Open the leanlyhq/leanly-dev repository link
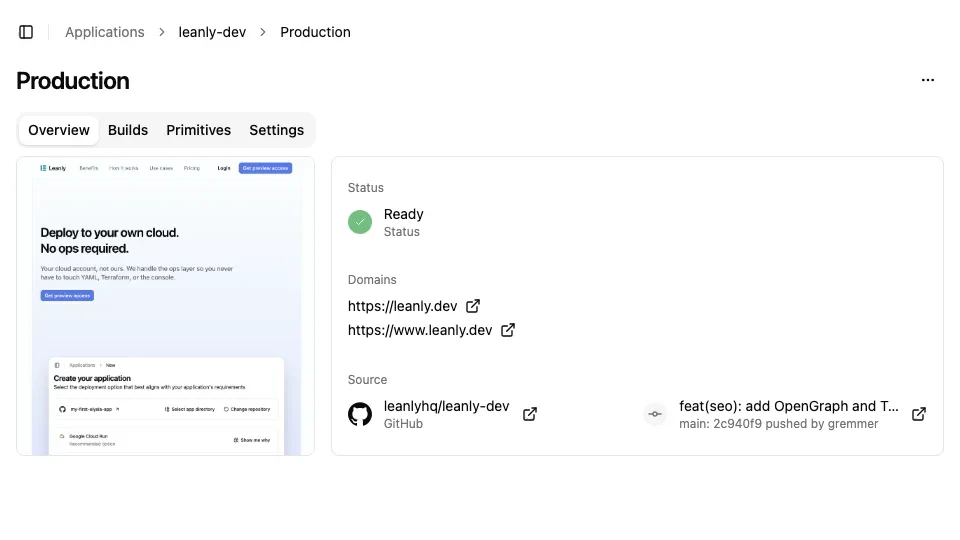The width and height of the screenshot is (960, 540). [446, 407]
